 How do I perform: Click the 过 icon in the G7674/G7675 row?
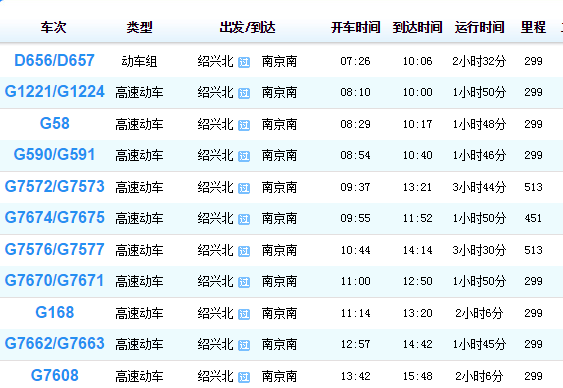[244, 219]
